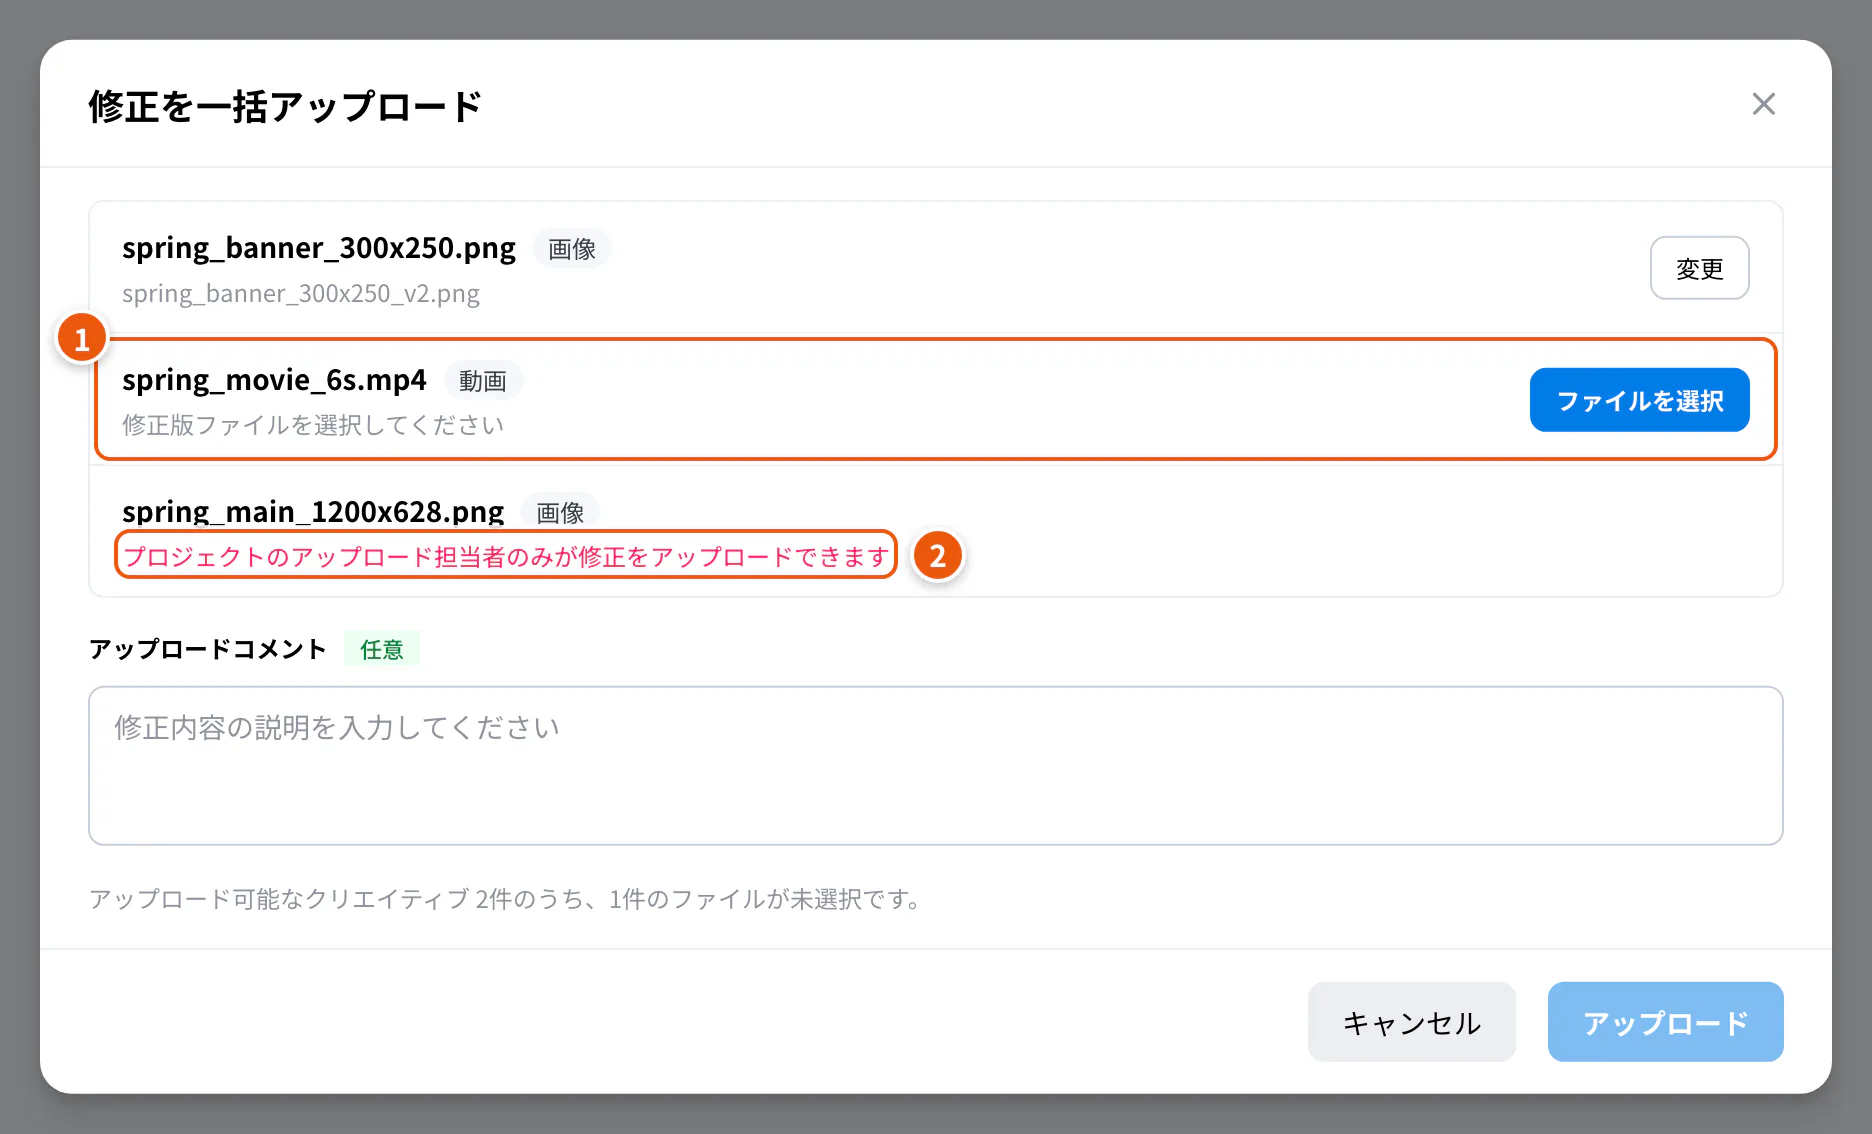
Task: Select the spring_banner_300x250.png file name
Action: point(319,248)
